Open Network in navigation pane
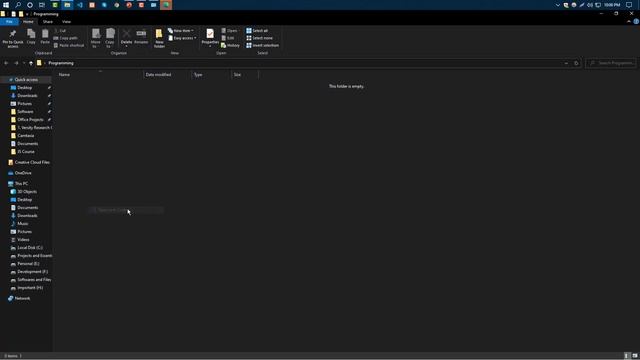Screen dimensions: 640x360 coord(22,298)
